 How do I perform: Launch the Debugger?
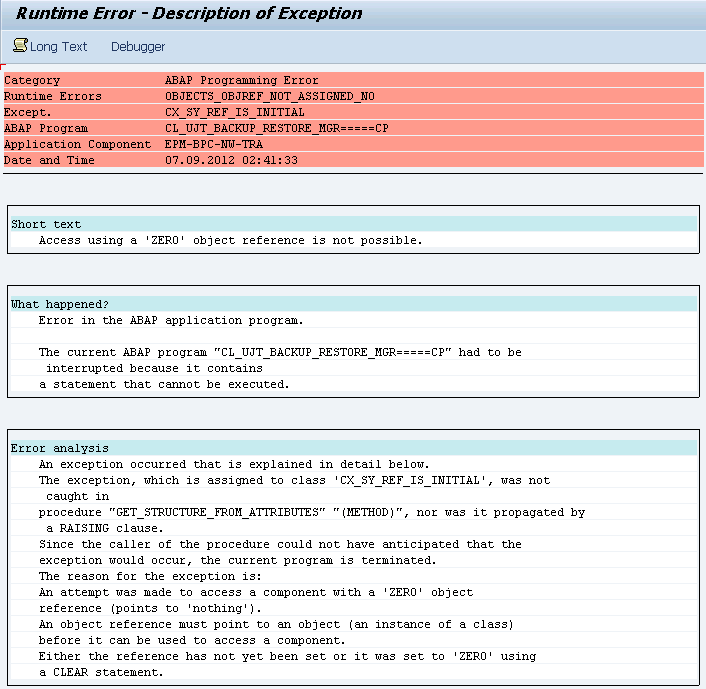click(x=138, y=46)
